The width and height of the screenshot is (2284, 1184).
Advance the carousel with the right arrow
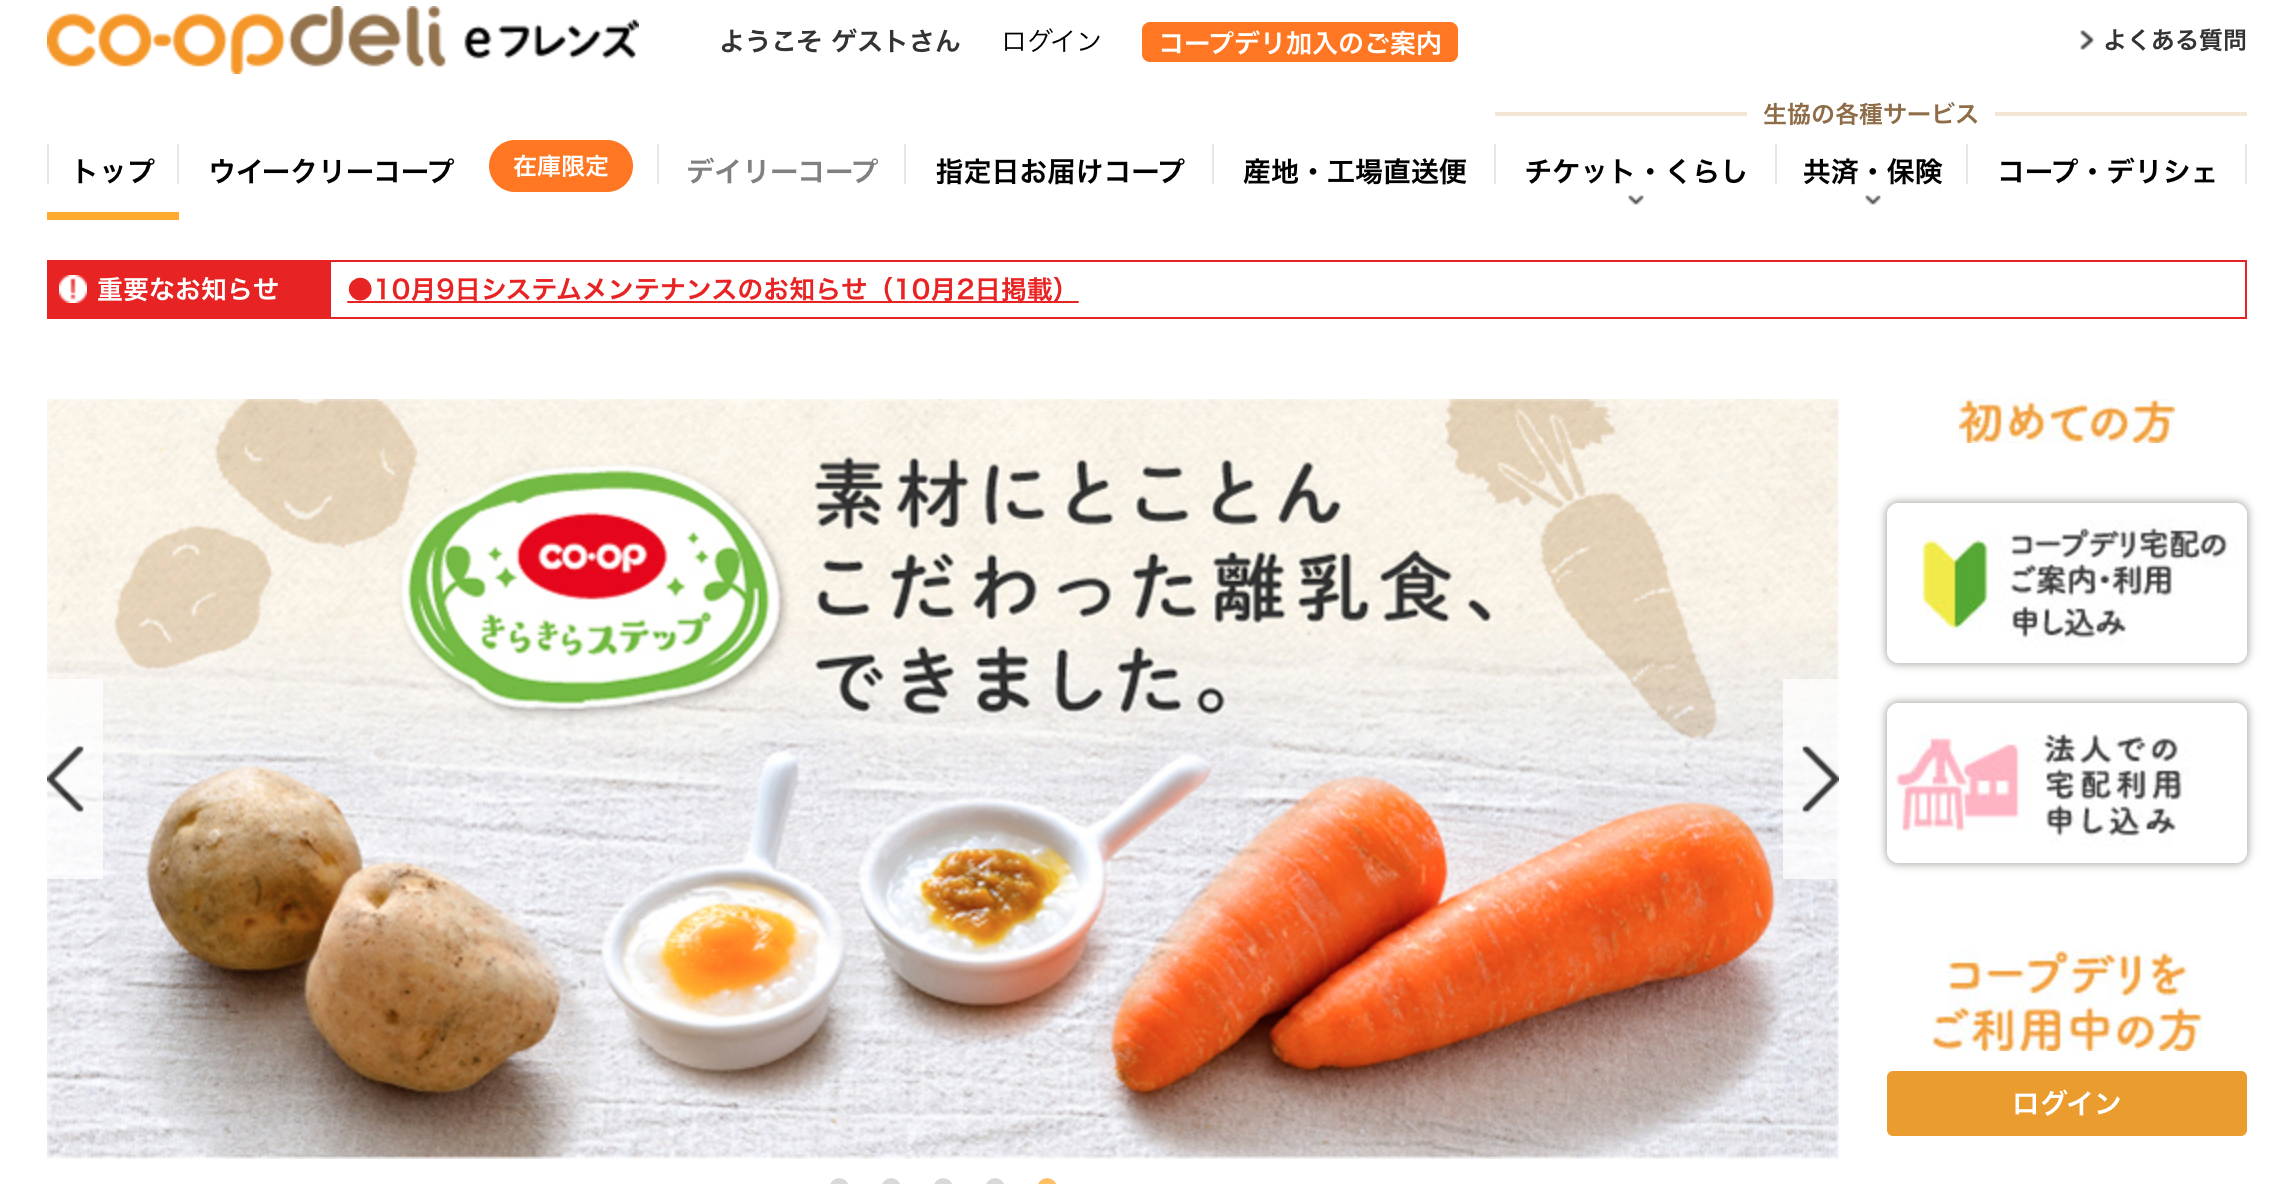[1817, 778]
